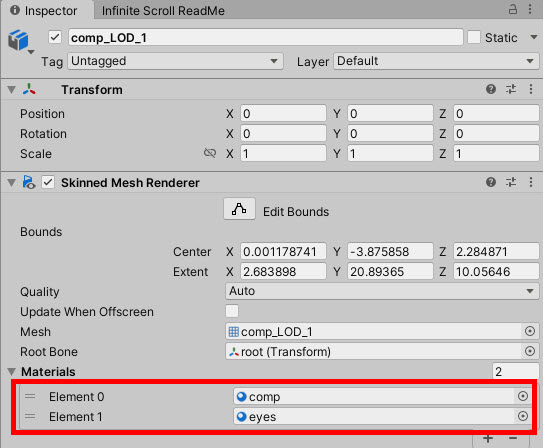Switch to the Infinite Scroll ReadMe tab

click(x=163, y=11)
